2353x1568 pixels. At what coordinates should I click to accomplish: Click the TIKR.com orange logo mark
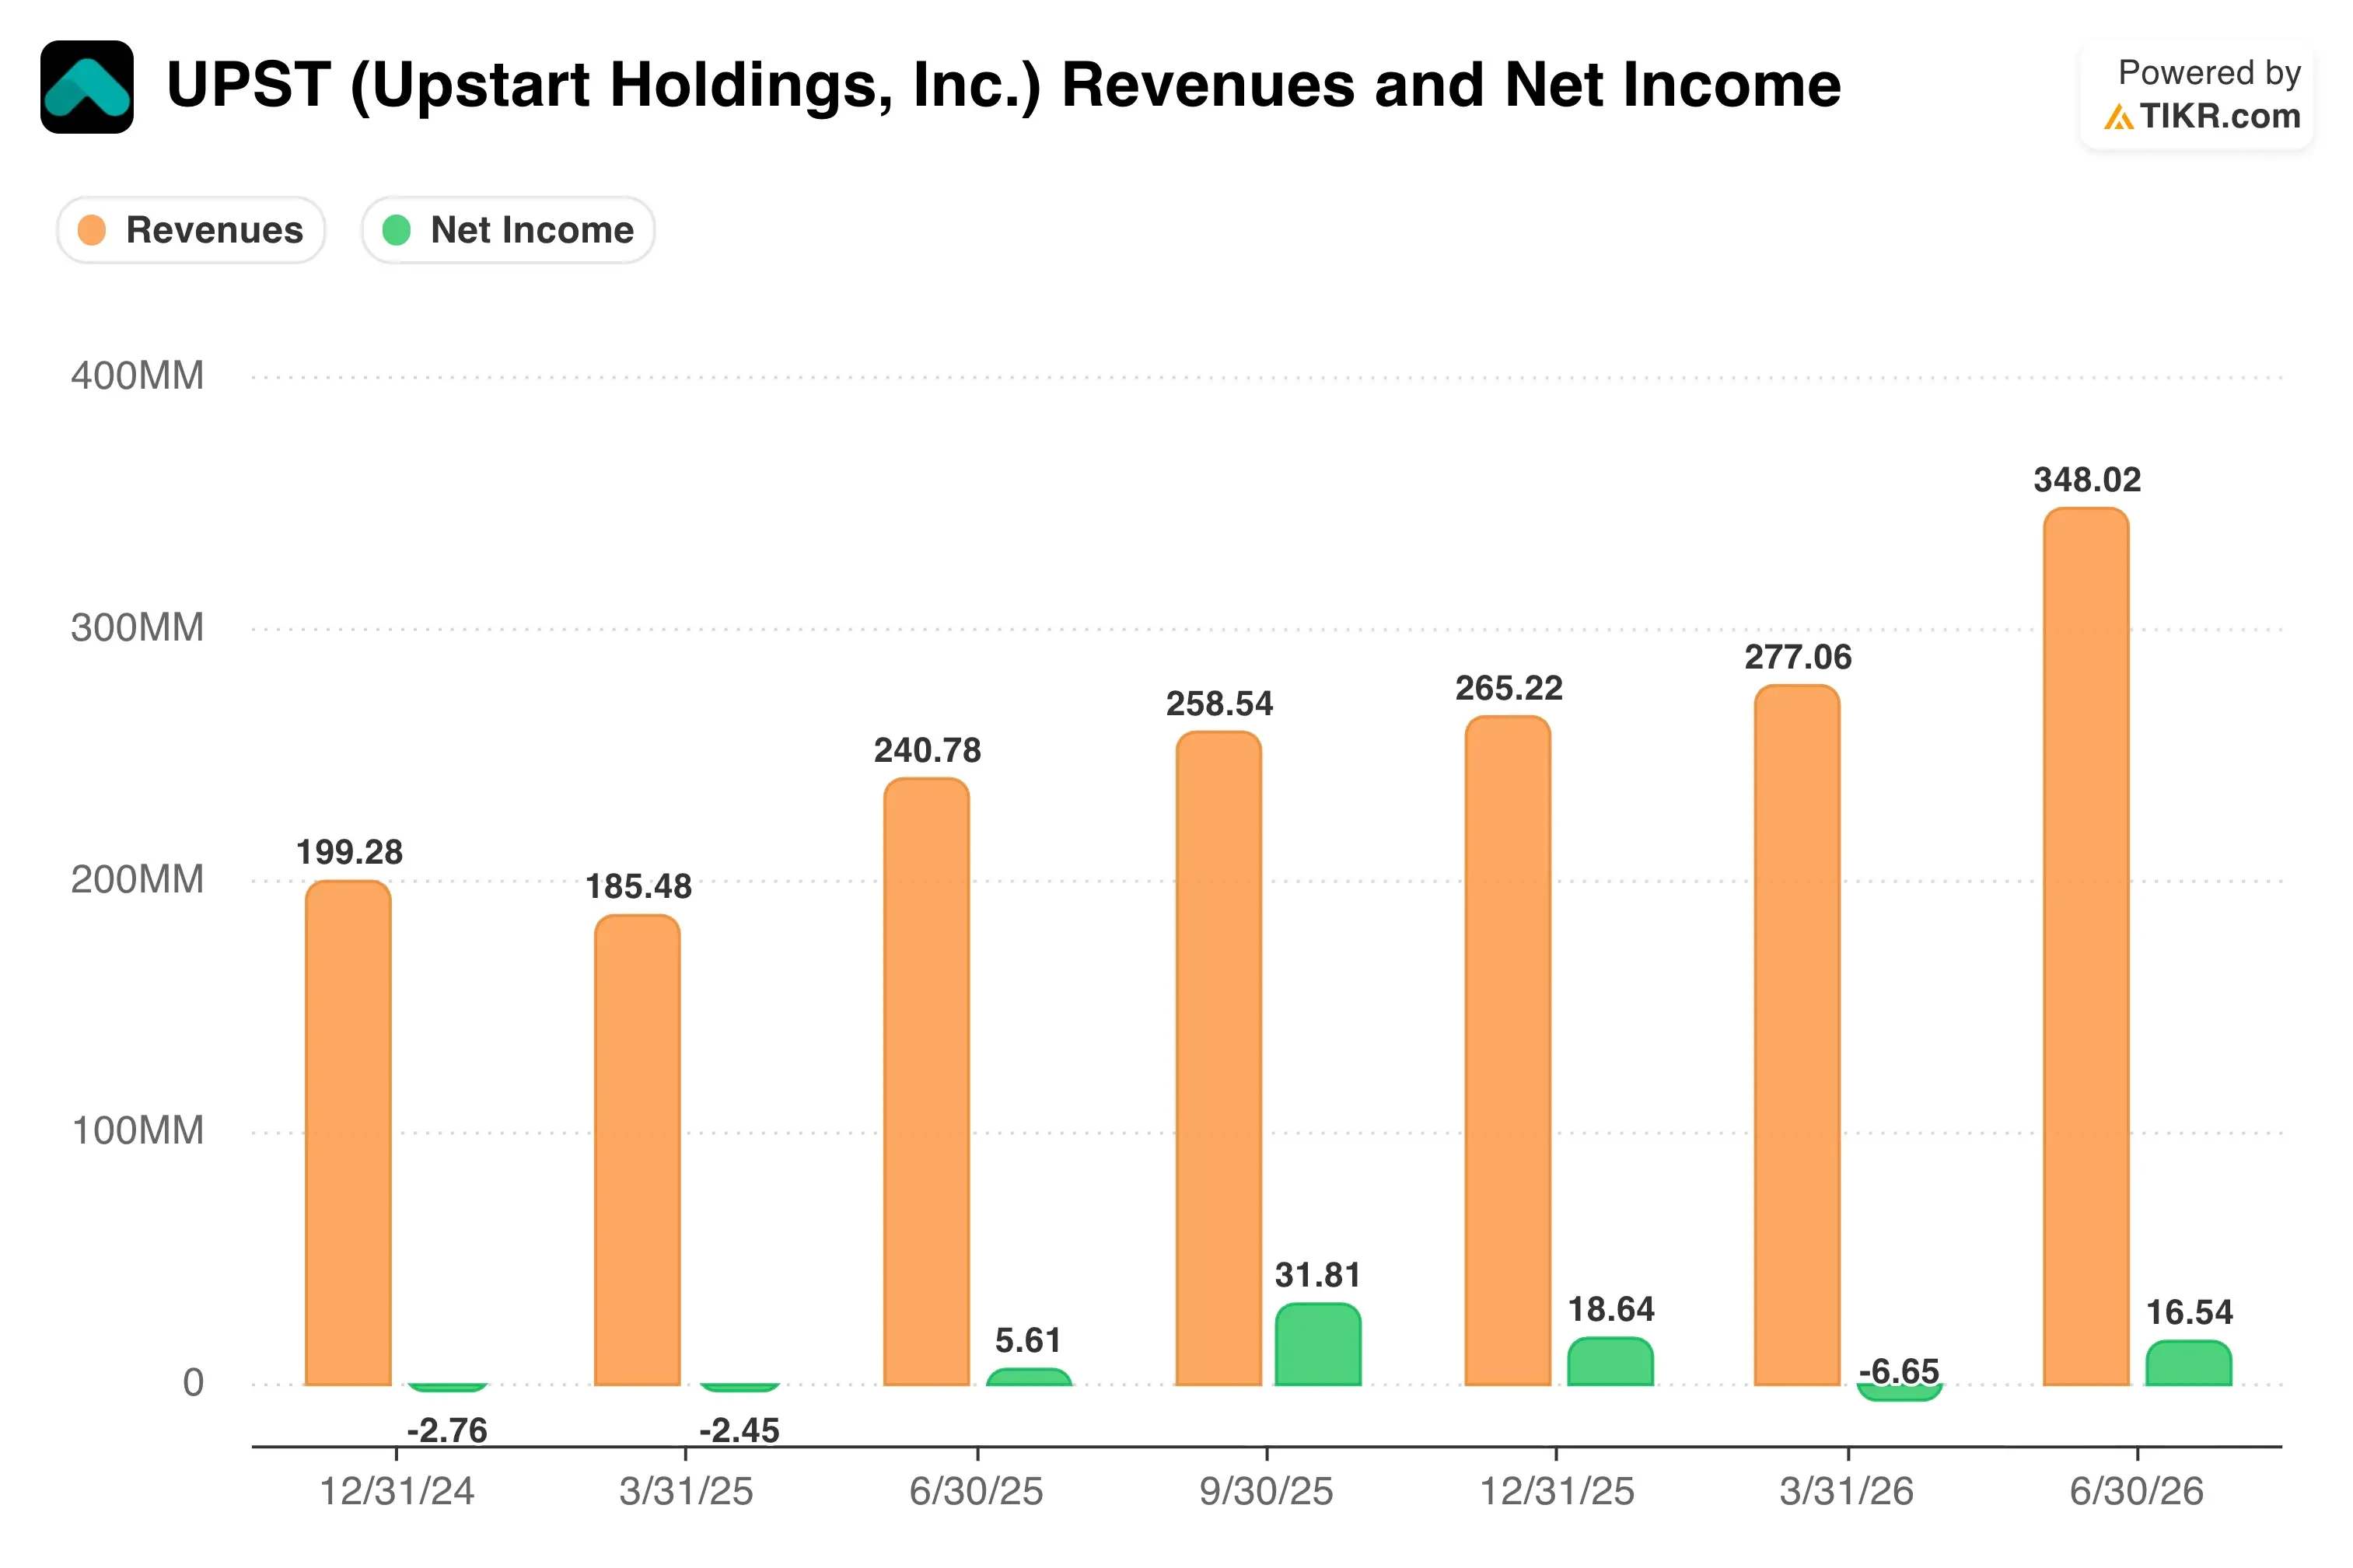point(2118,118)
